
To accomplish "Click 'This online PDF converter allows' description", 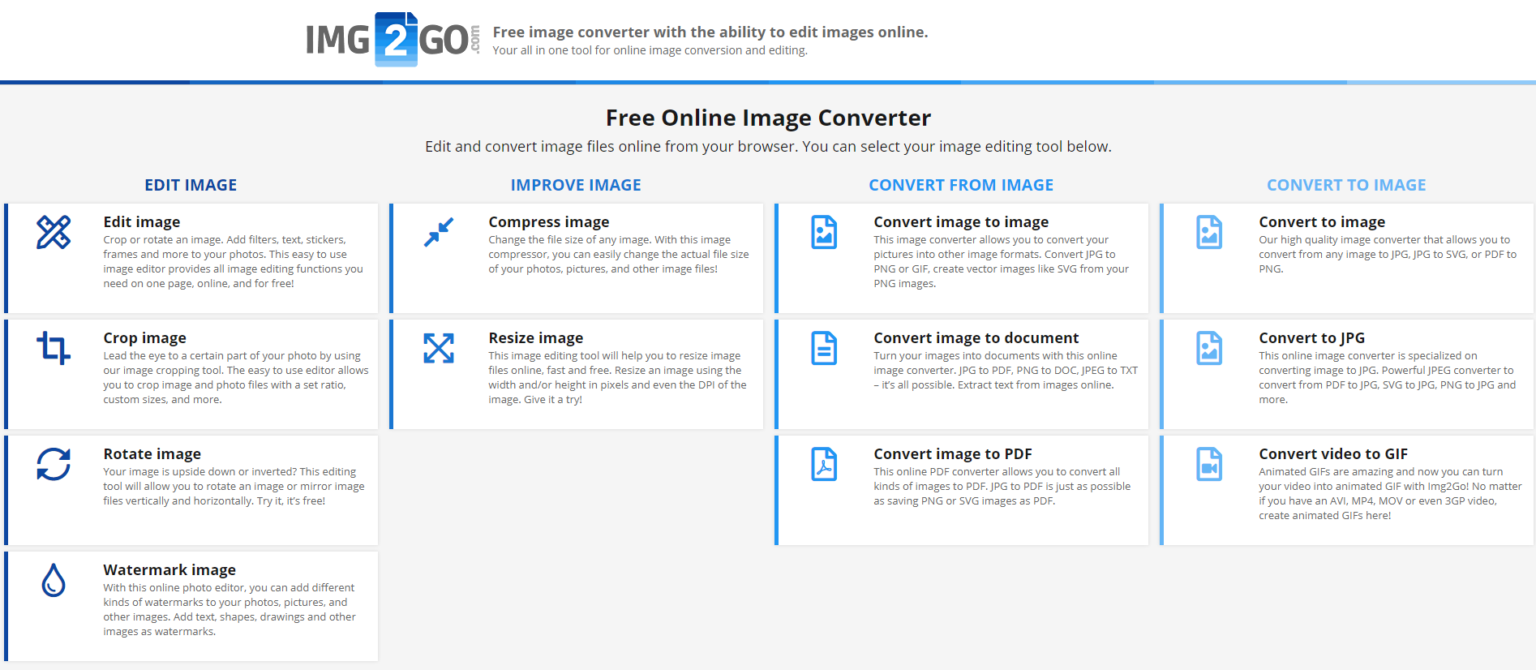I will 1002,486.
